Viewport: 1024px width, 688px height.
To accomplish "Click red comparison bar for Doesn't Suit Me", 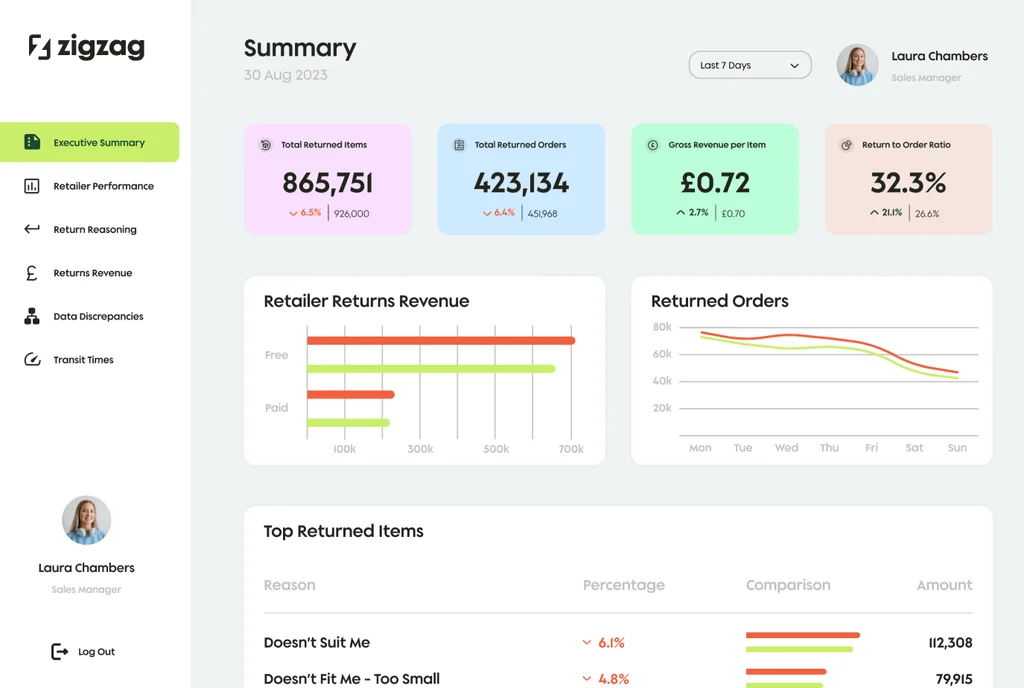I will [x=803, y=635].
